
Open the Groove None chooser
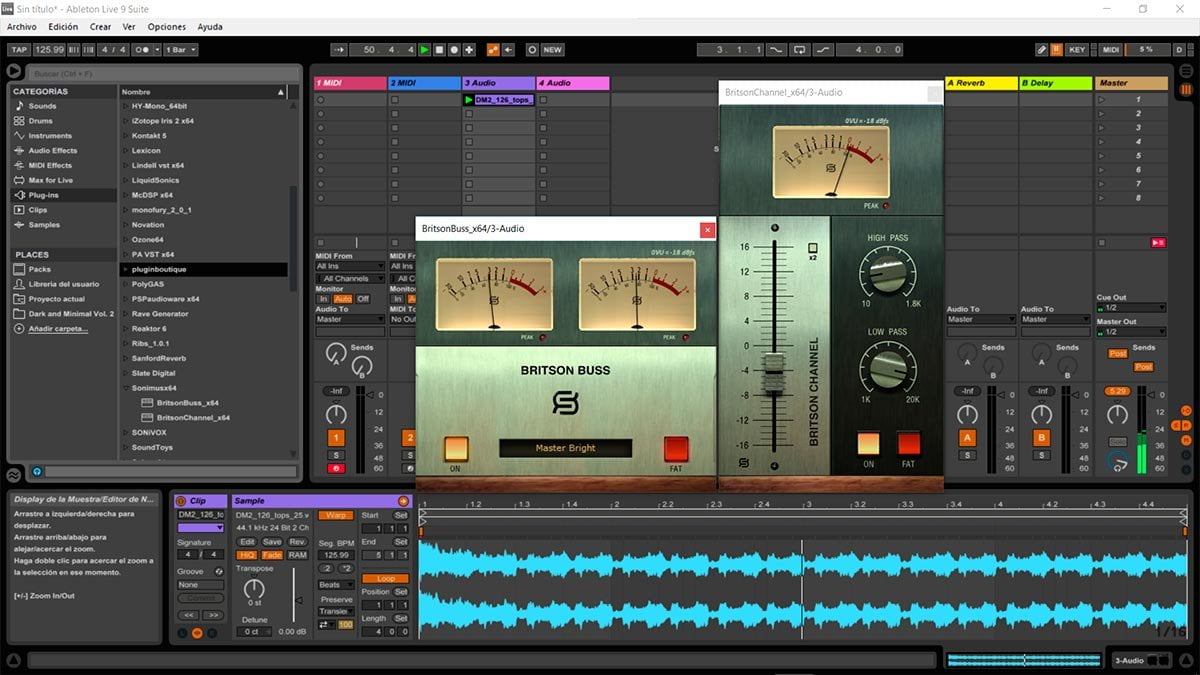pyautogui.click(x=200, y=585)
